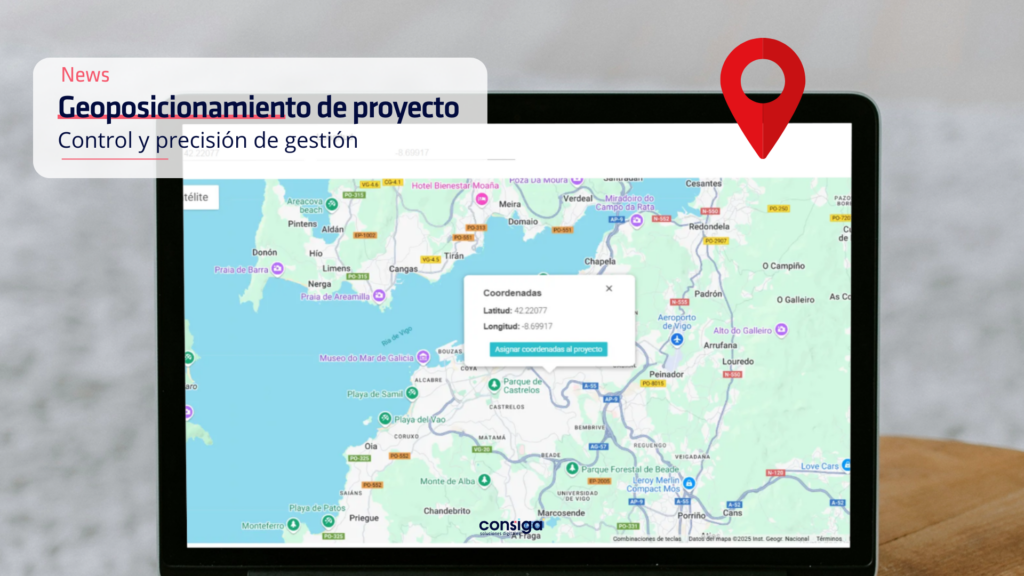Click the Leroy Merlin shopping marker
Viewport: 1024px width, 576px height.
point(688,483)
